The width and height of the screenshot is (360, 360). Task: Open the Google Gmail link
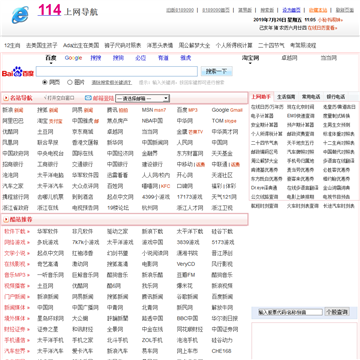coord(227,110)
